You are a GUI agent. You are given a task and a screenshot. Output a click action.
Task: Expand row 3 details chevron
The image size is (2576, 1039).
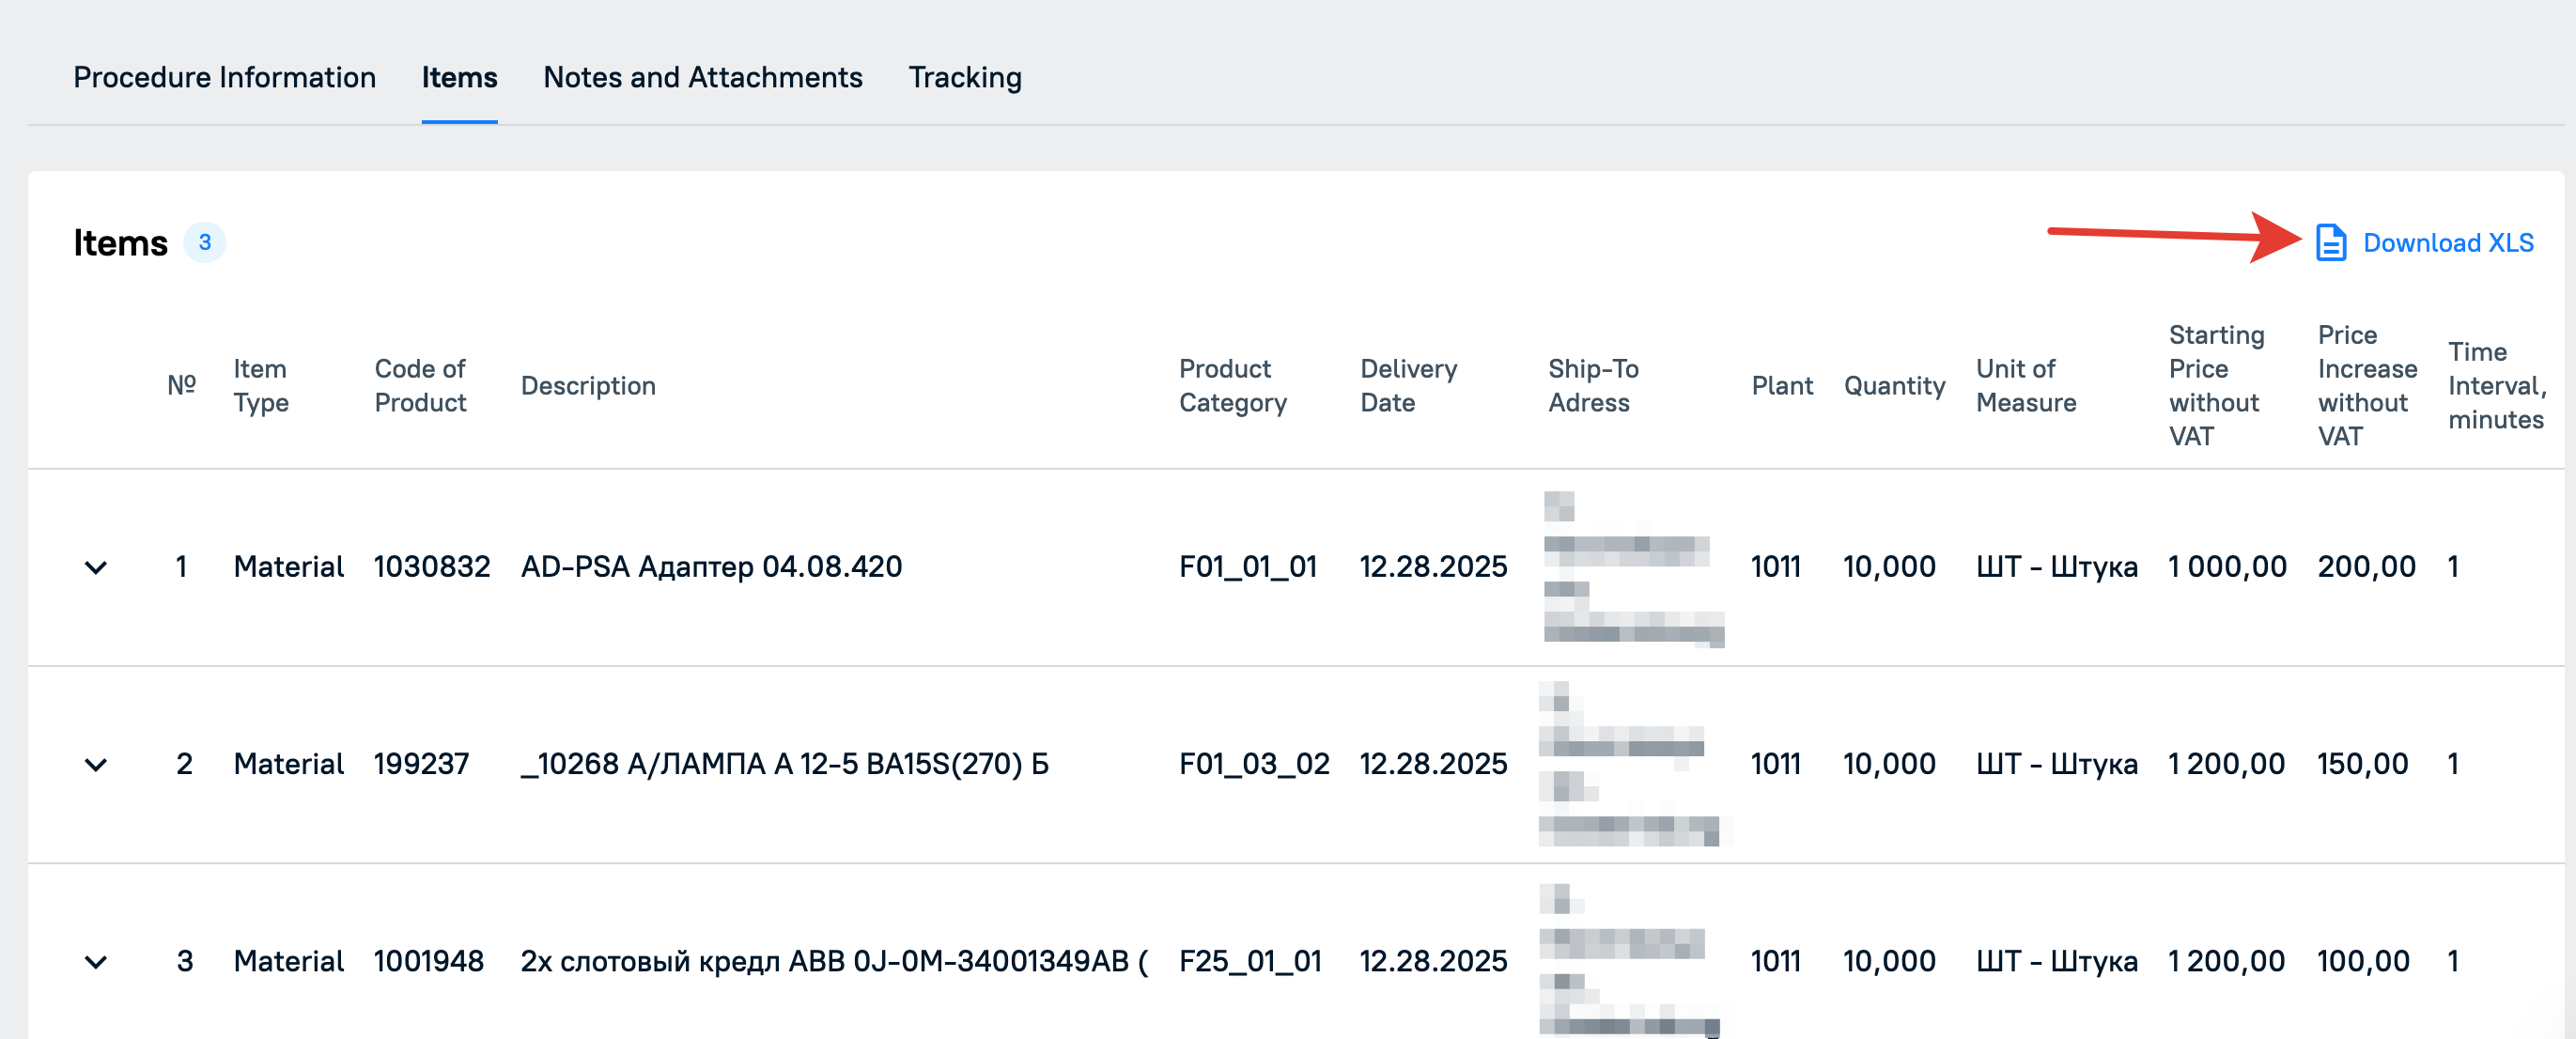96,961
